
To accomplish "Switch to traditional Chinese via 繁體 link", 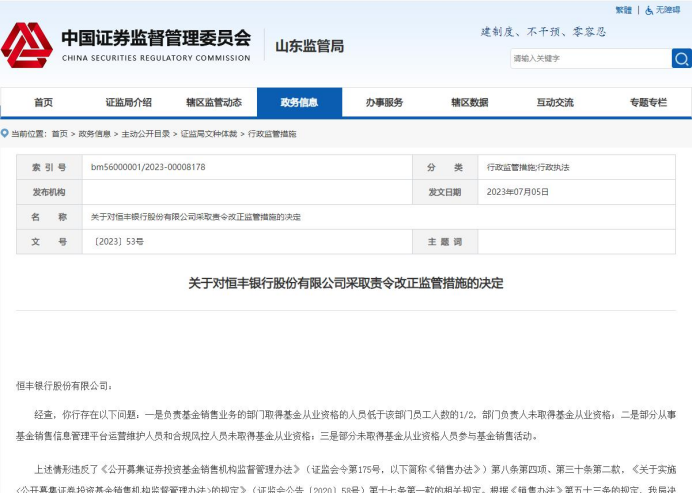I will point(624,10).
